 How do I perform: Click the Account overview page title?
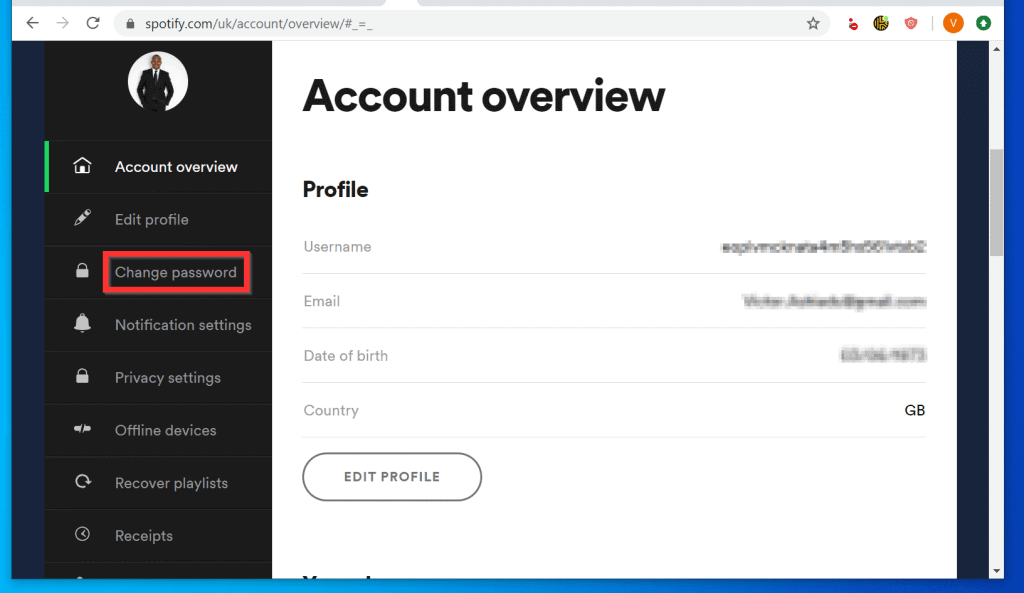484,96
